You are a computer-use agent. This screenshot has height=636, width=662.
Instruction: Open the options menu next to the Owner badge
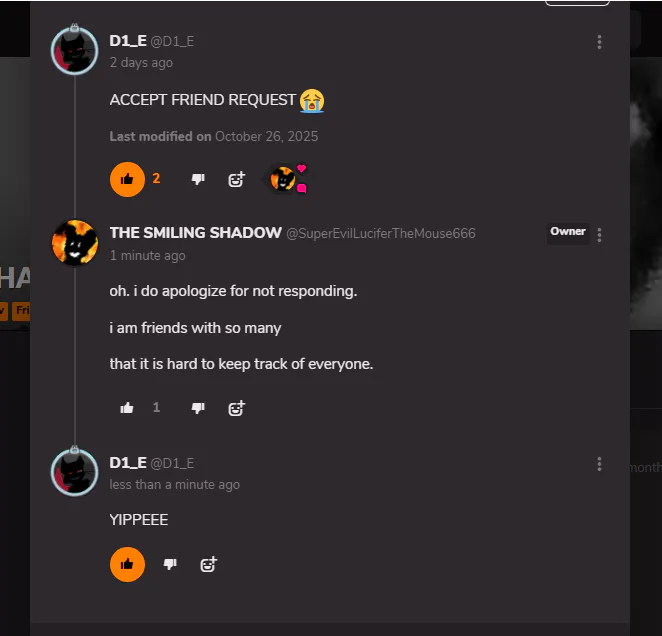(599, 235)
